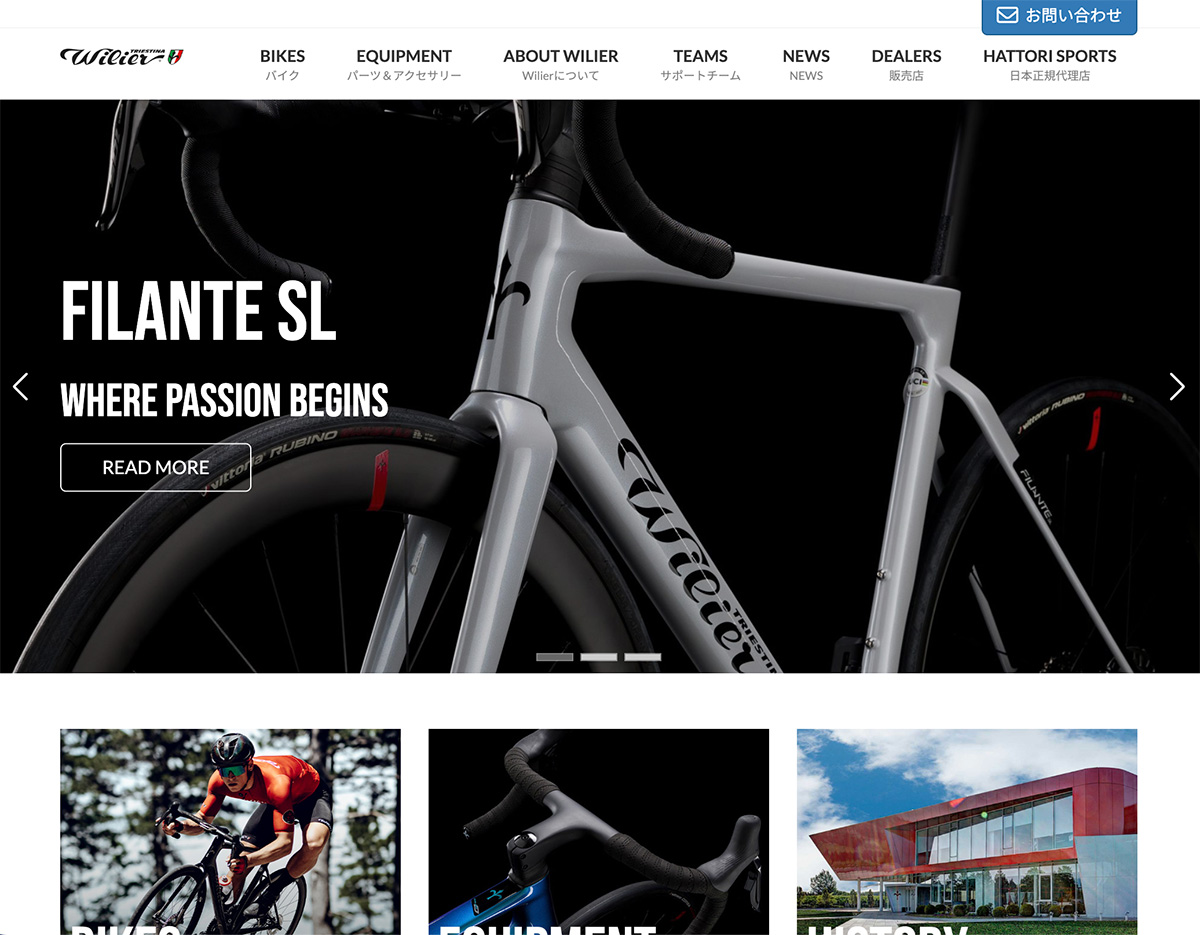The image size is (1200, 935).
Task: Click the Wilier Triestina logo
Action: pos(122,57)
